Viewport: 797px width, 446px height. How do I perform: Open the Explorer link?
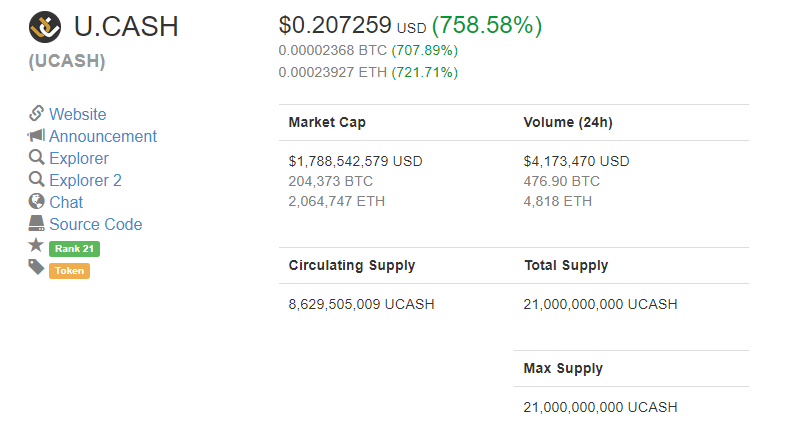coord(79,159)
